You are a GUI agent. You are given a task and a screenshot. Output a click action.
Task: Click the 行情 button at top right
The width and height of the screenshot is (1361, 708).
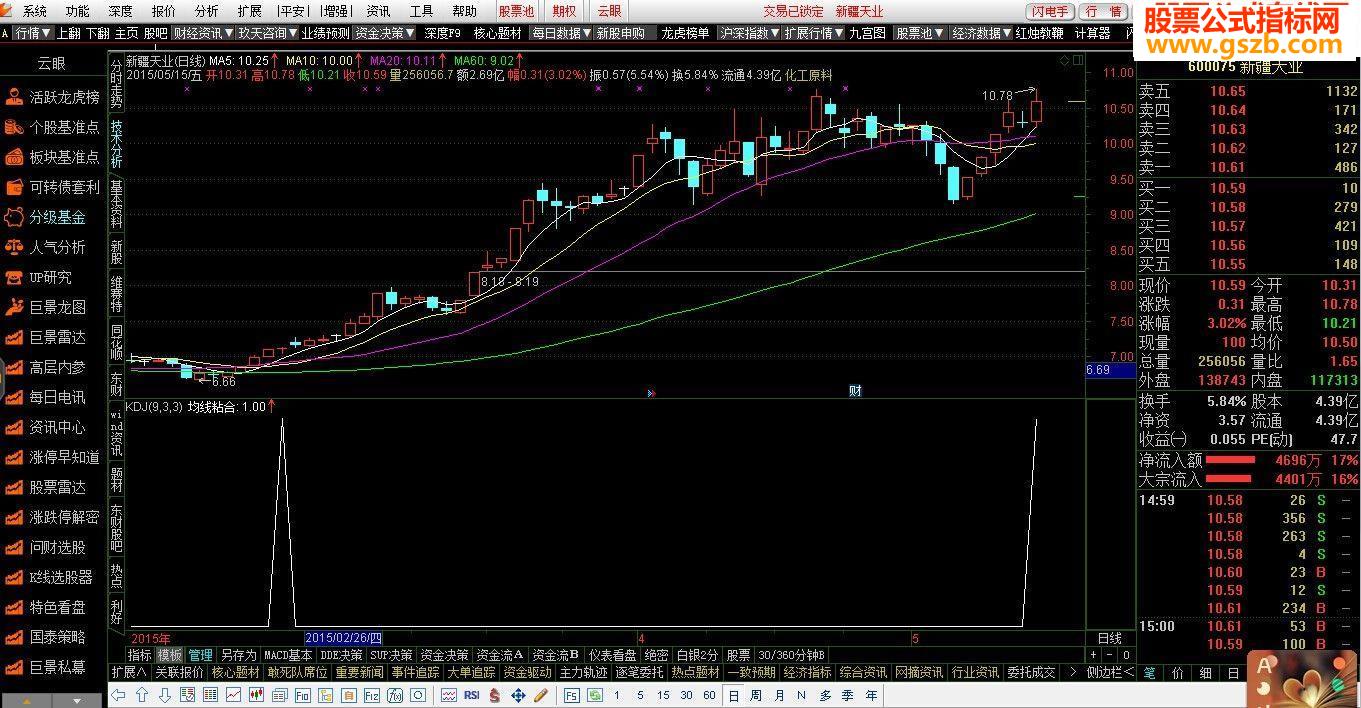pos(1103,11)
